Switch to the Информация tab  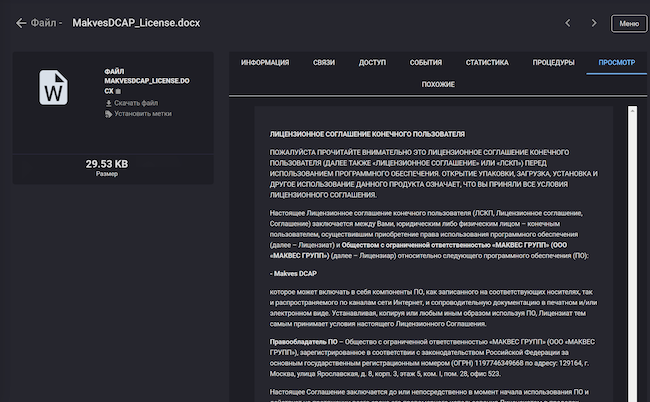[265, 63]
